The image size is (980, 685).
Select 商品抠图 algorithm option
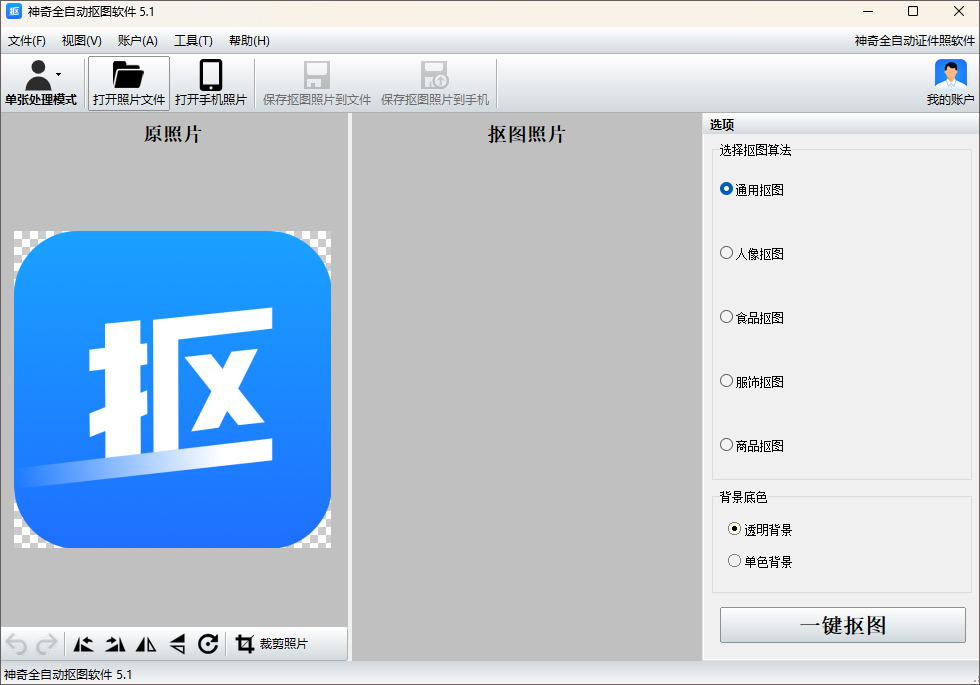pos(752,446)
